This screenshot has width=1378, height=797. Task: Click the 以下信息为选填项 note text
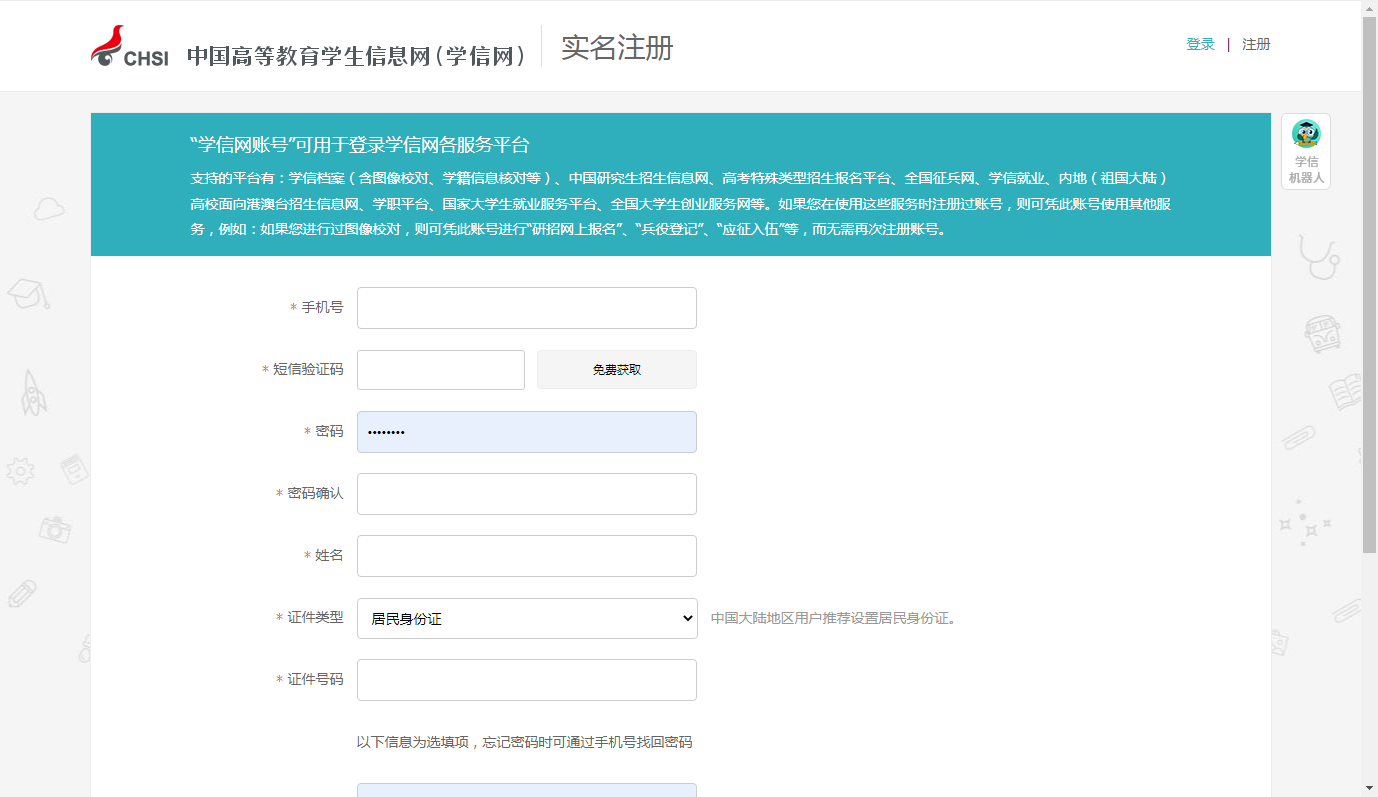[524, 742]
